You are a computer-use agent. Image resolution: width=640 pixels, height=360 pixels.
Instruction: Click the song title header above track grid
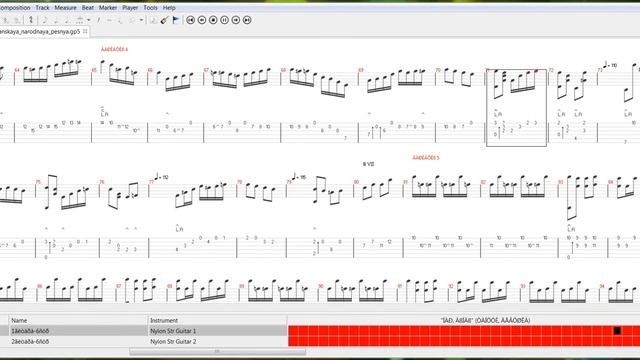(485, 320)
